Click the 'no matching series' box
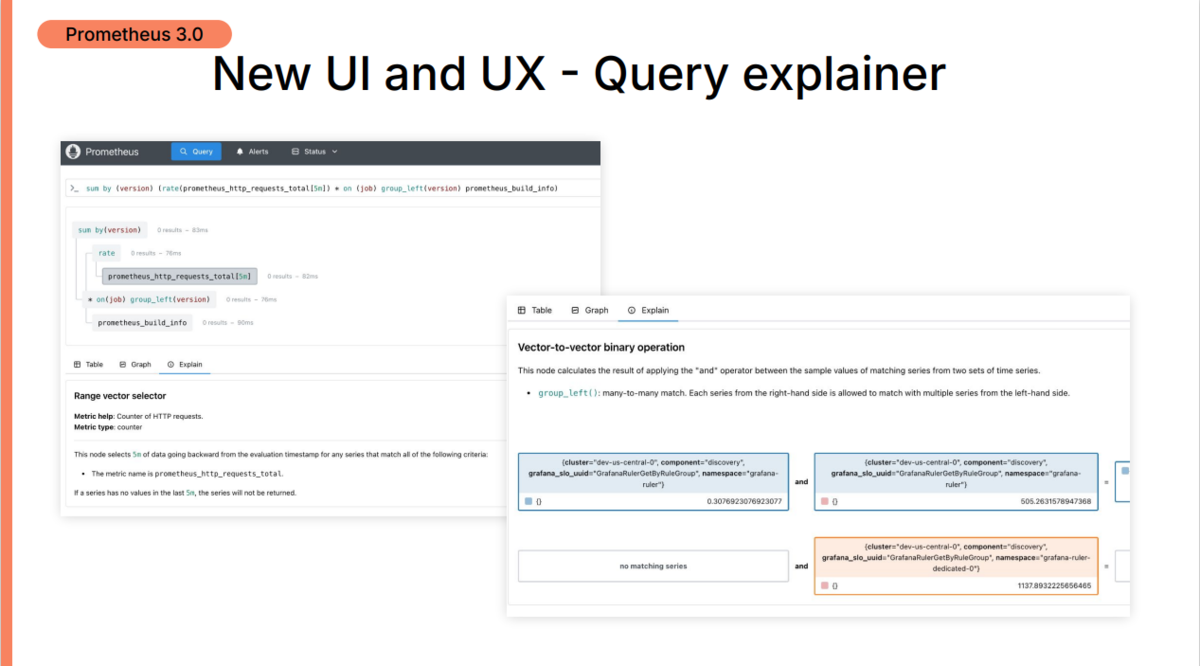 pyautogui.click(x=653, y=566)
